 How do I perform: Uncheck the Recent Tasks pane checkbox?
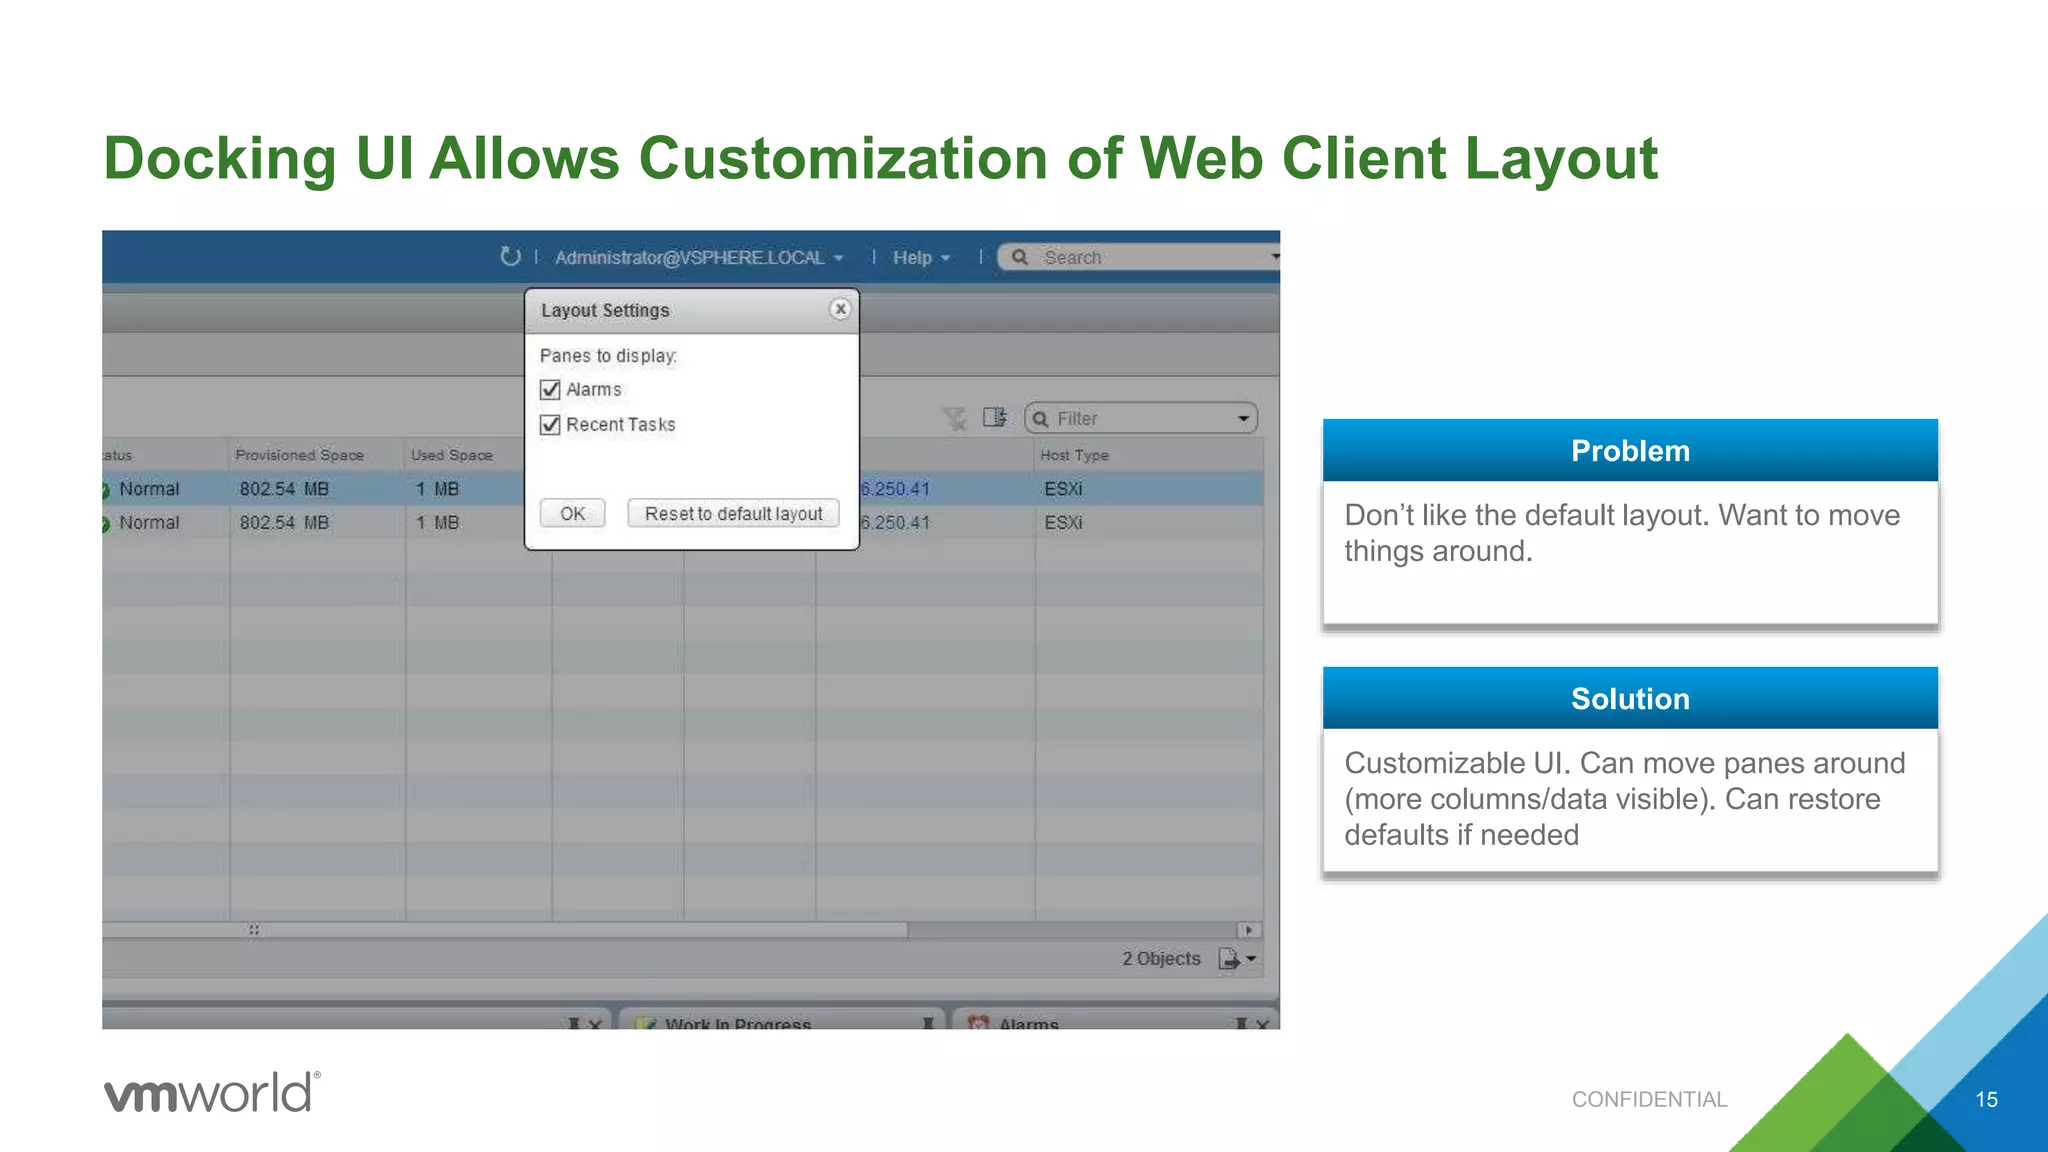(550, 425)
